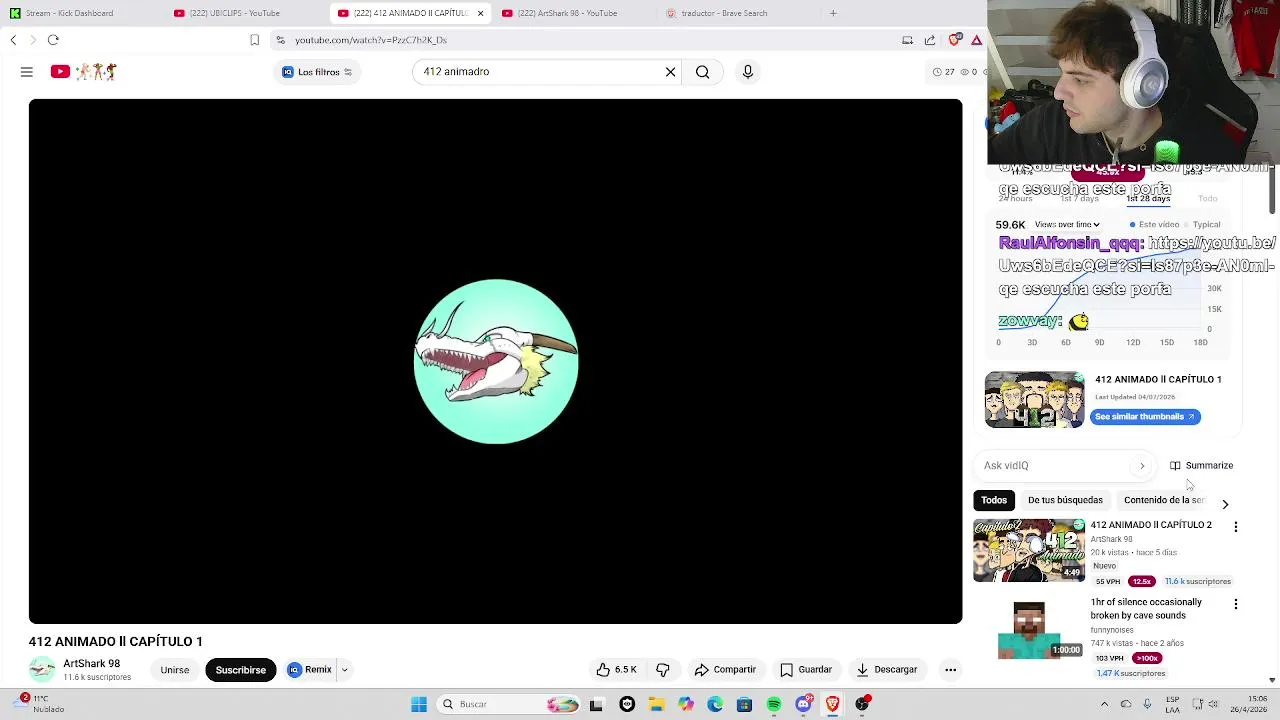Click the Remix vidIQ button
1280x720 pixels.
[x=310, y=670]
